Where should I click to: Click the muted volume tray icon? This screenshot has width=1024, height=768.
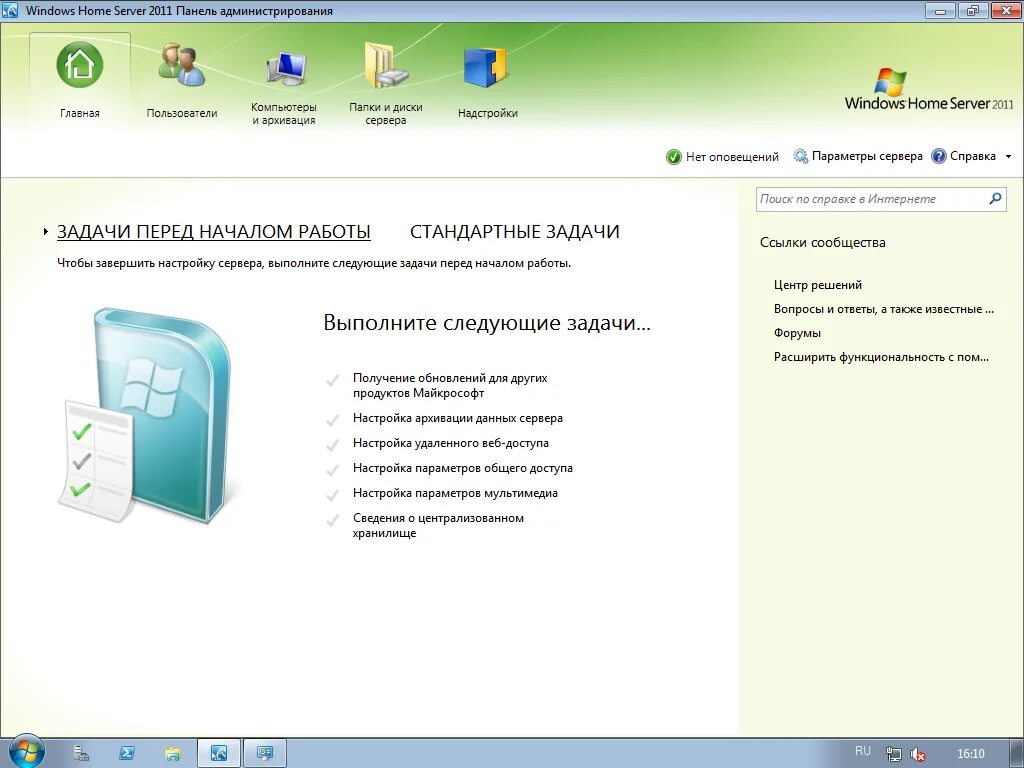918,754
